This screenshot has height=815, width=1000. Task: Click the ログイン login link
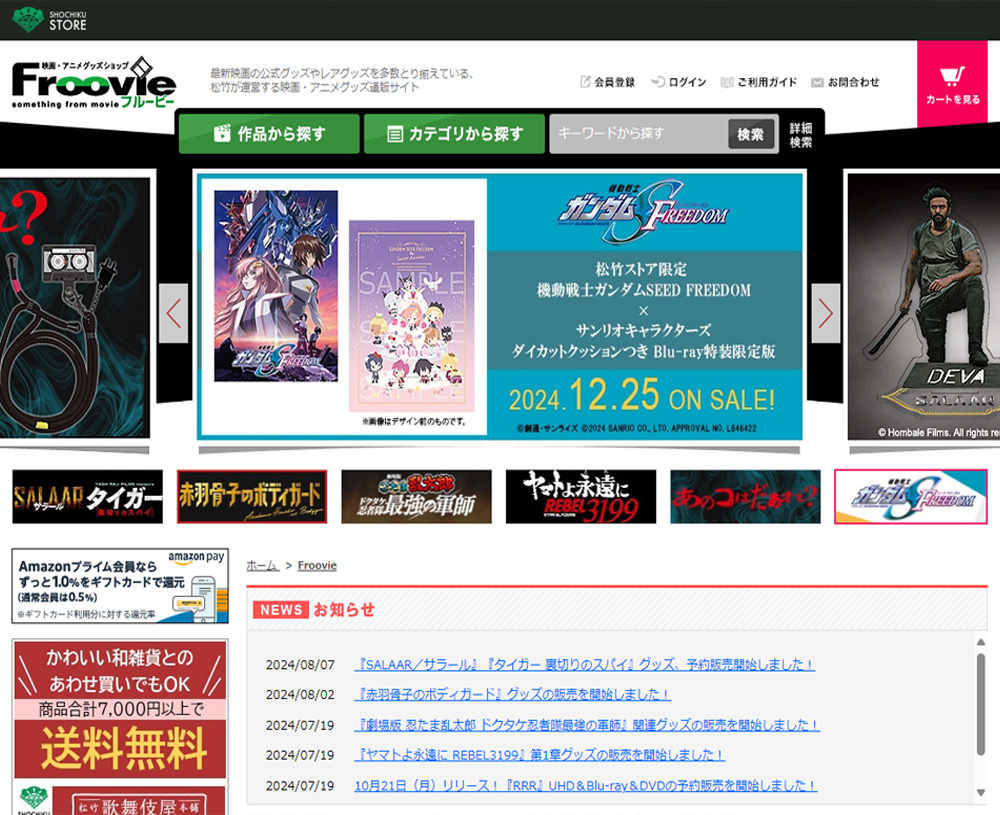coord(679,82)
